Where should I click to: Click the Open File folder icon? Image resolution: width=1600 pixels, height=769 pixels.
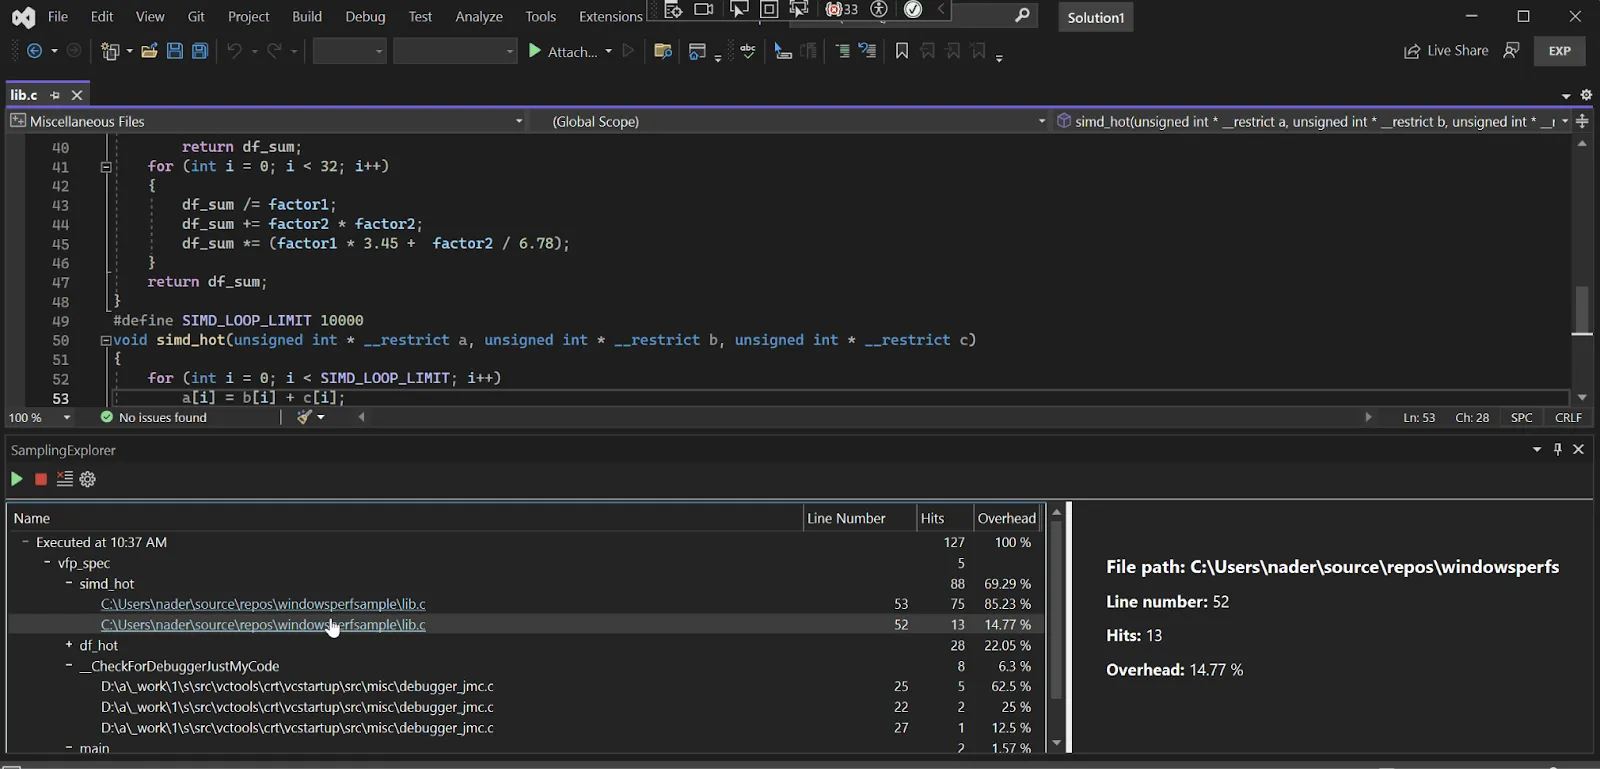pyautogui.click(x=149, y=51)
